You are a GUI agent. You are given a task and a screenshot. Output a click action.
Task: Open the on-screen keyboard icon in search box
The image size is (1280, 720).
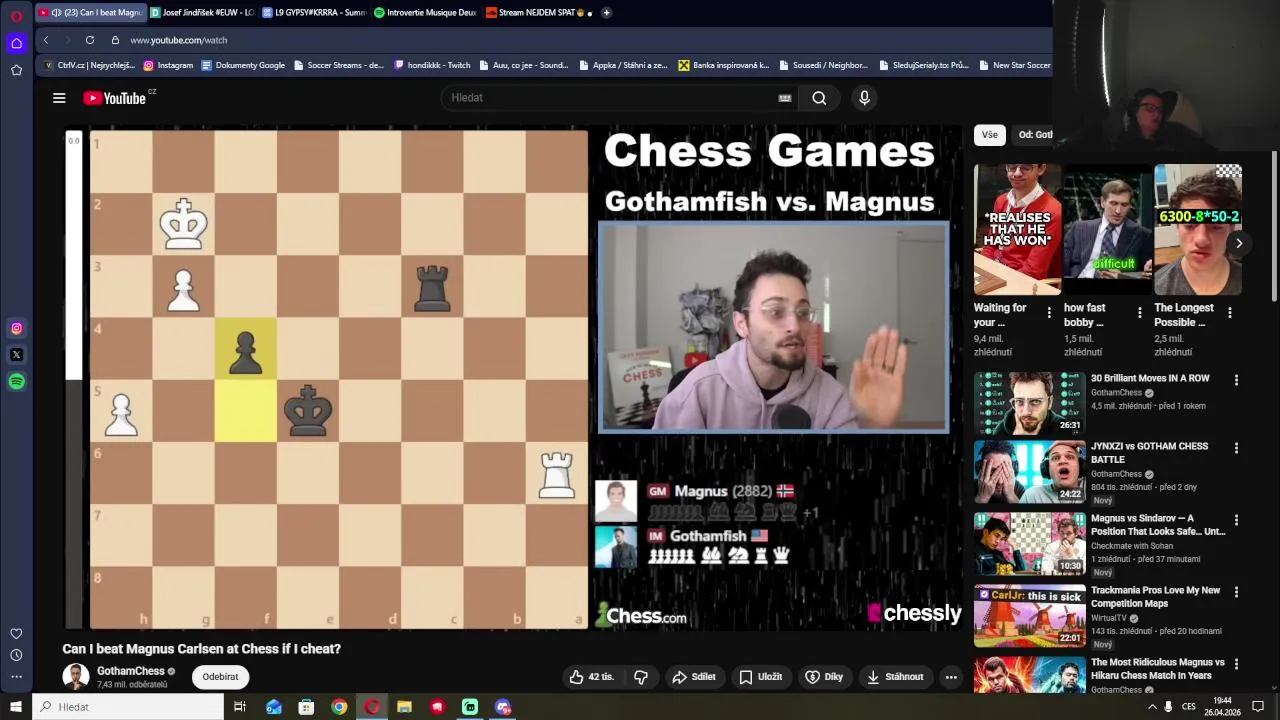pyautogui.click(x=785, y=98)
